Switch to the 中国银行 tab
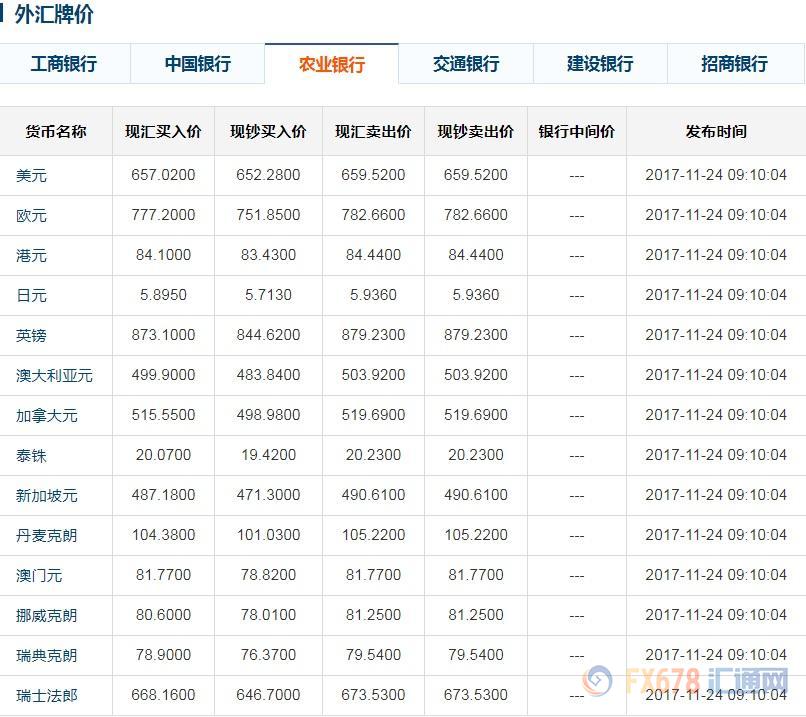Screen dimensions: 806x717 [x=197, y=64]
